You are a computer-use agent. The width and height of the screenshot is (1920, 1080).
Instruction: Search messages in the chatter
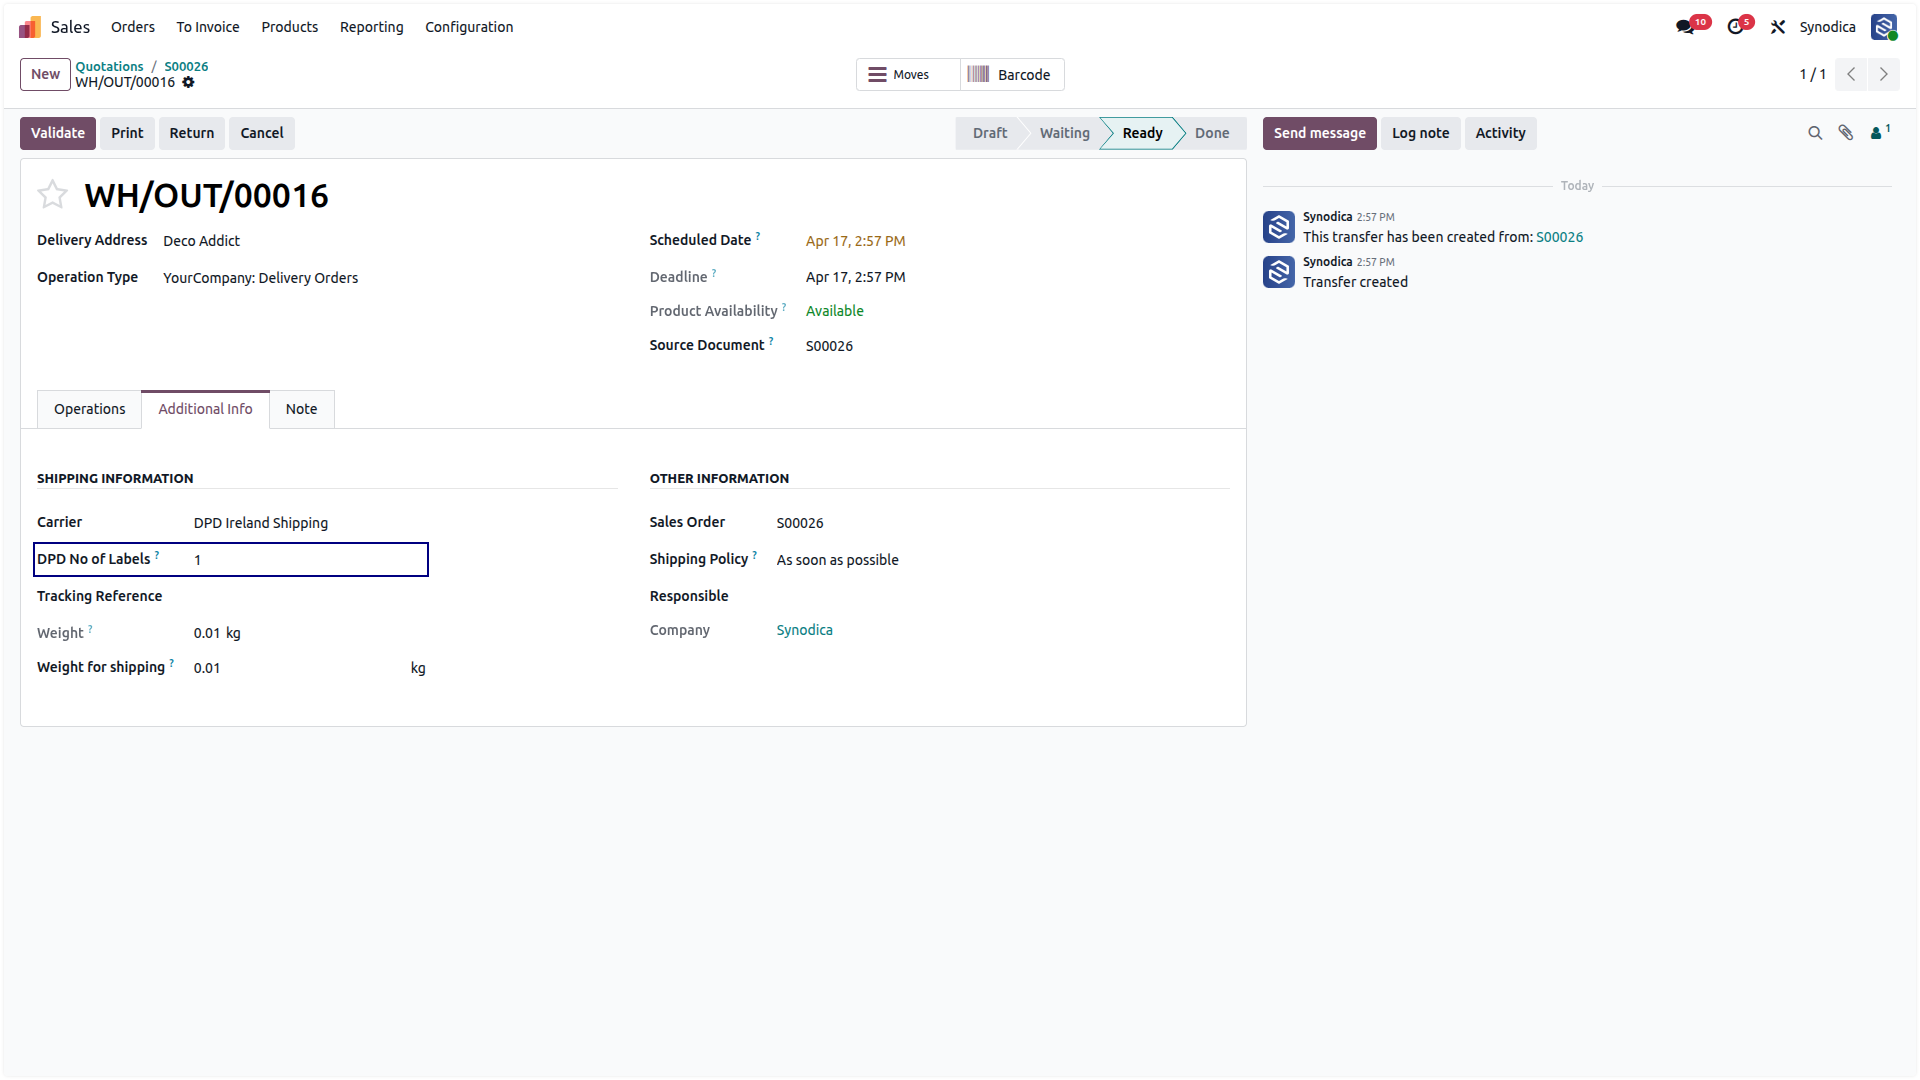[1815, 133]
